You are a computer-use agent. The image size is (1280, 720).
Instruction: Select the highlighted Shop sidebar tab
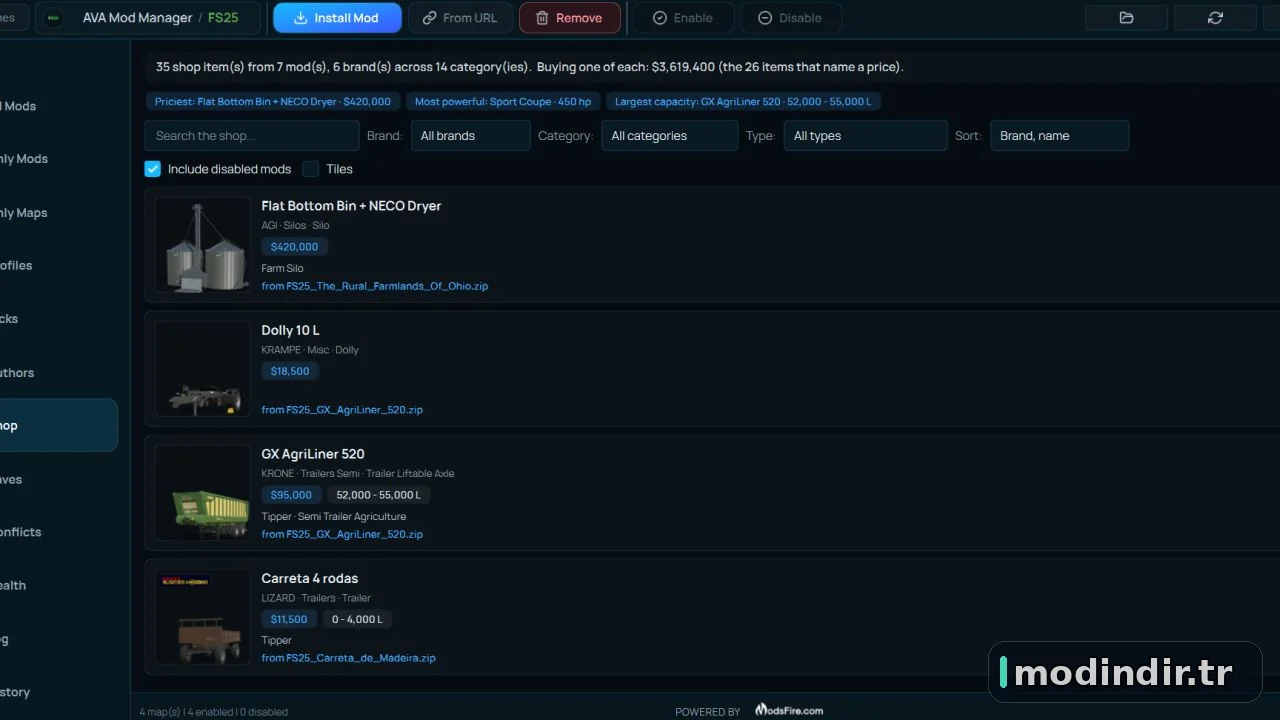click(58, 425)
